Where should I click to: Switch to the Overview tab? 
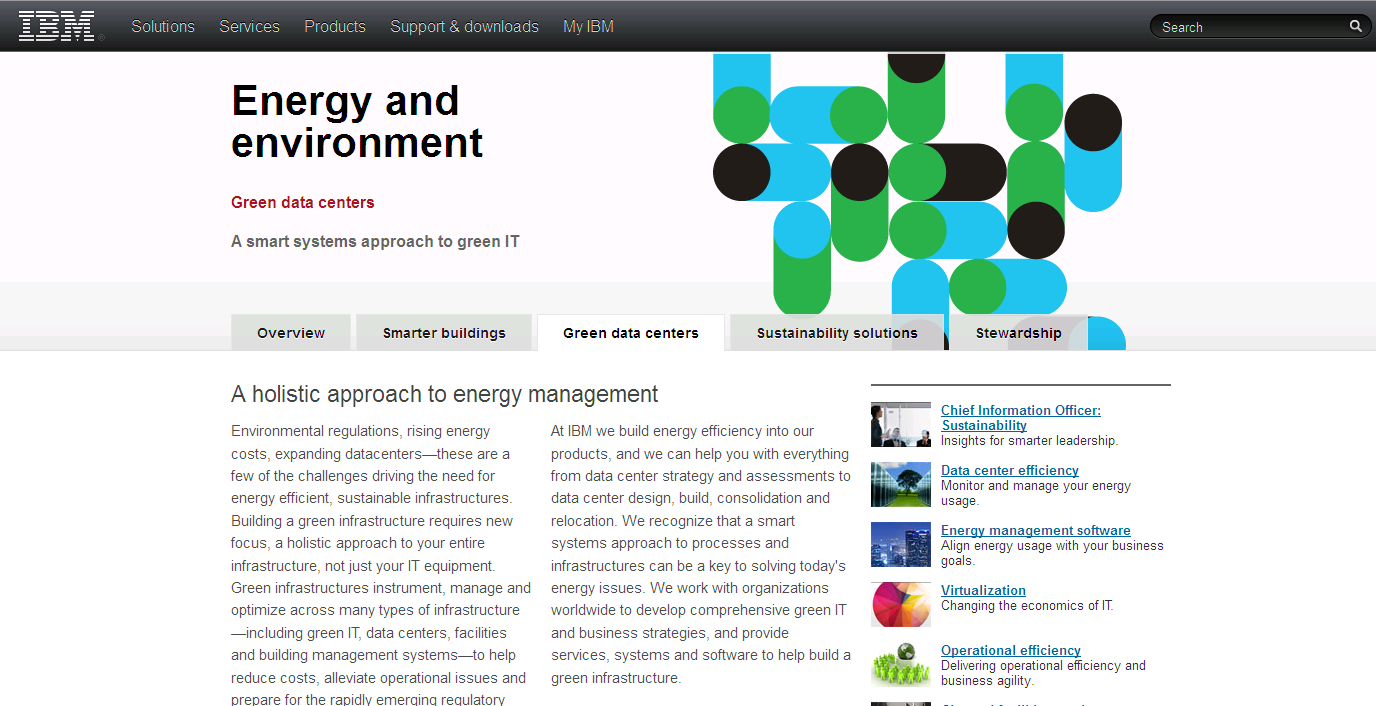291,333
